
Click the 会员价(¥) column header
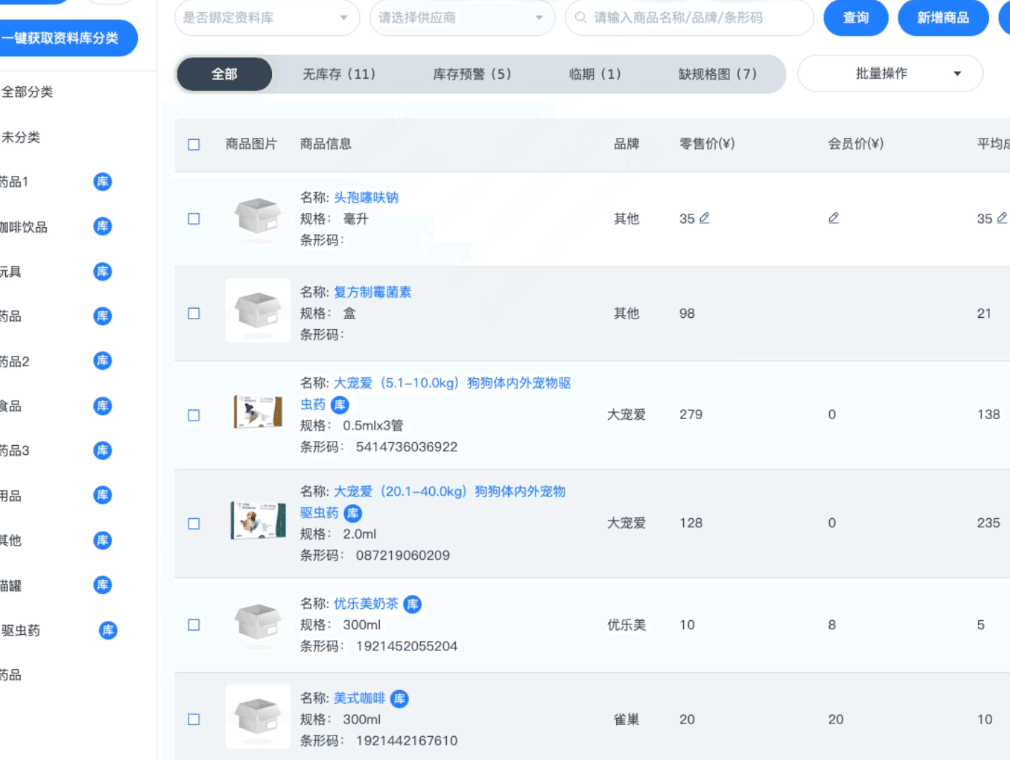(855, 144)
